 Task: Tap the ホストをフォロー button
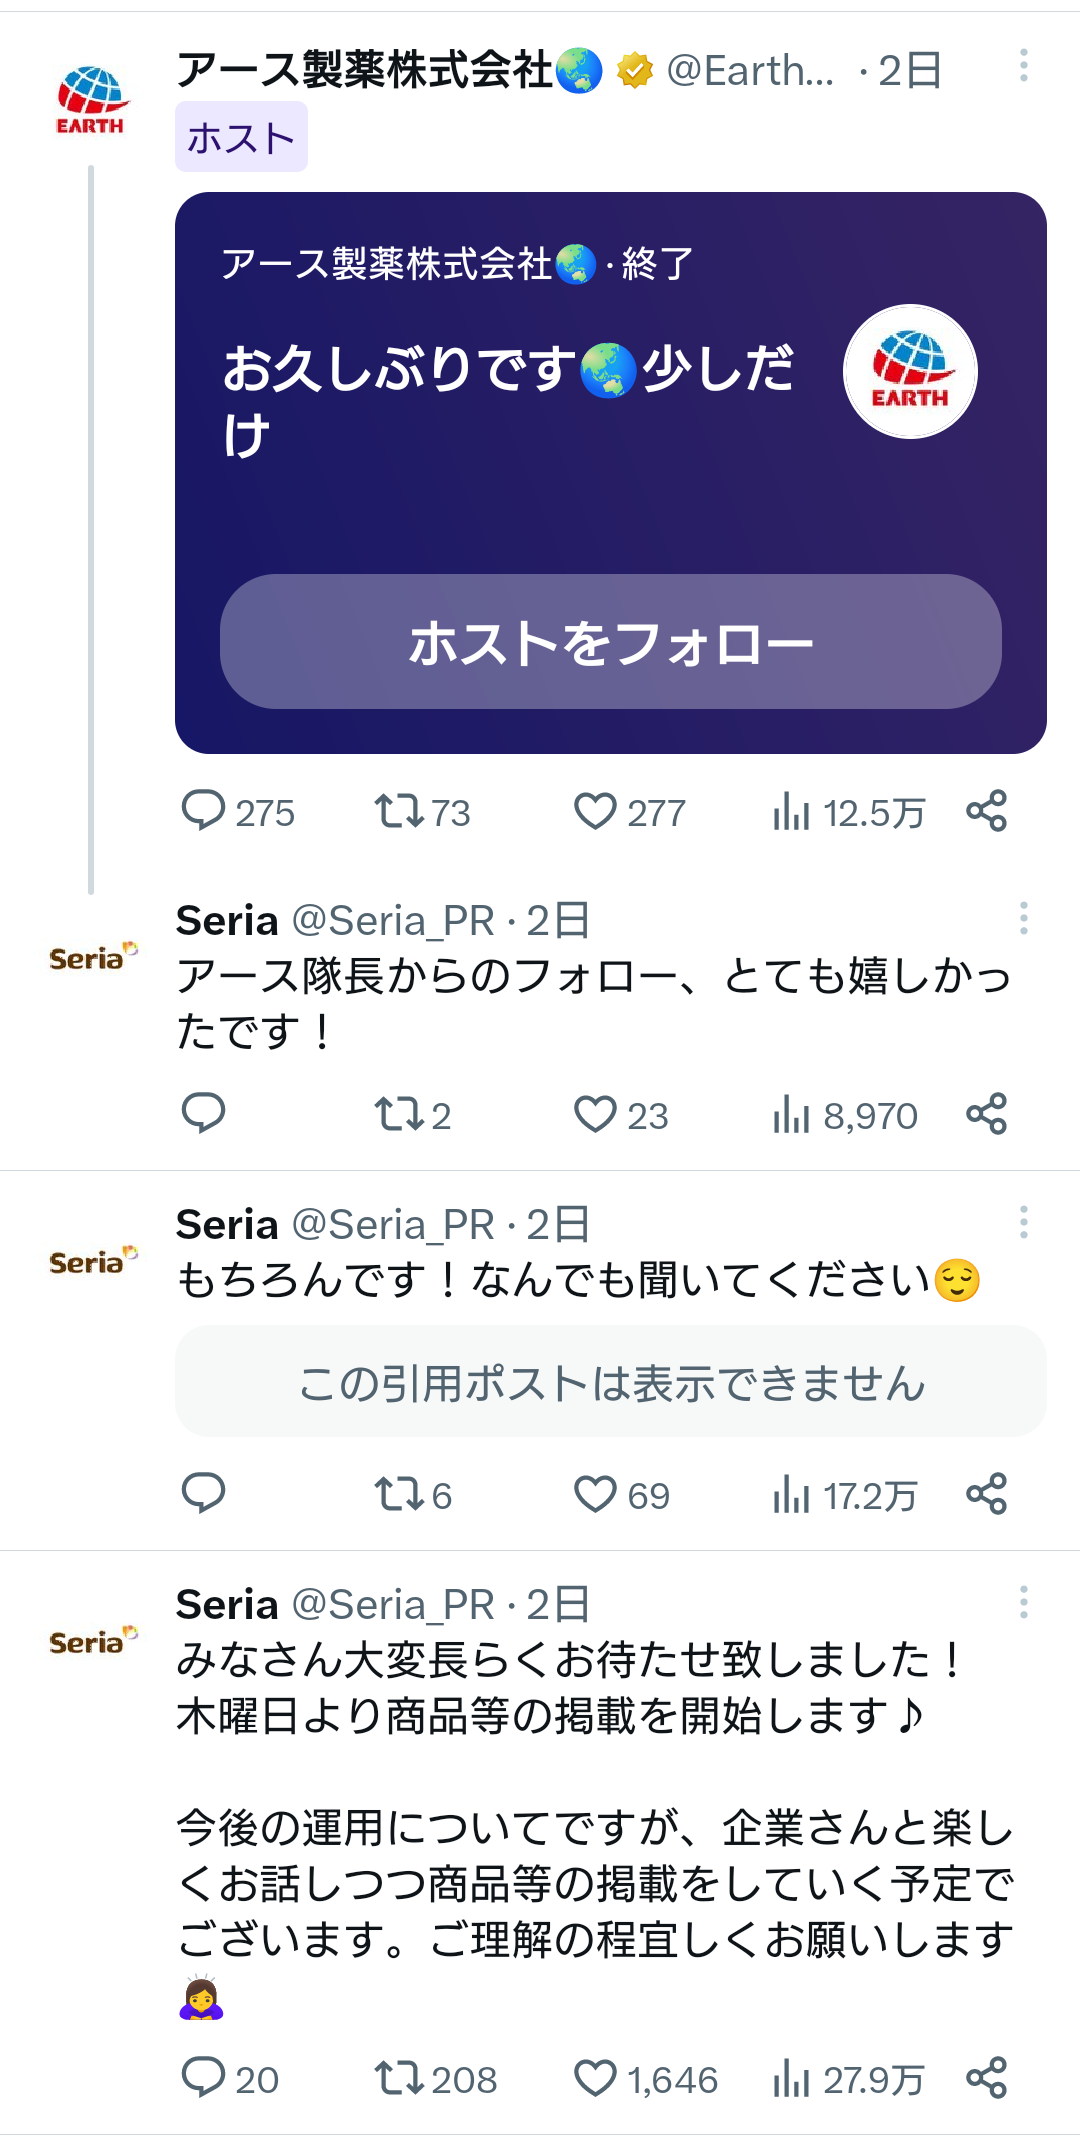[x=610, y=642]
